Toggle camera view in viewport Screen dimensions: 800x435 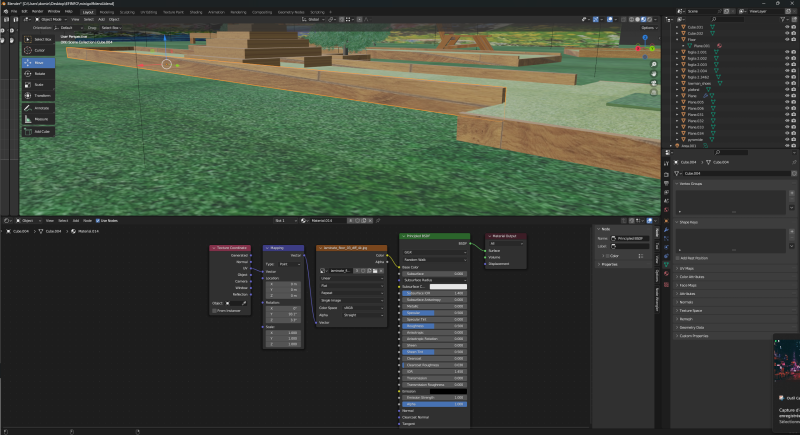654,83
